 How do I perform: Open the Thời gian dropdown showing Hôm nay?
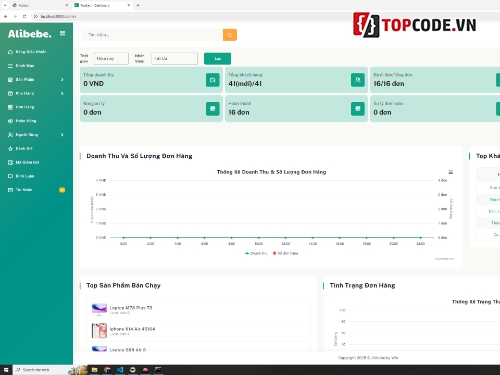[111, 59]
